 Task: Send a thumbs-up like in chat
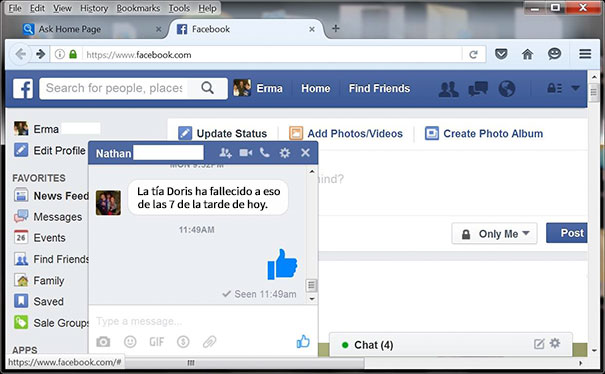[x=303, y=341]
